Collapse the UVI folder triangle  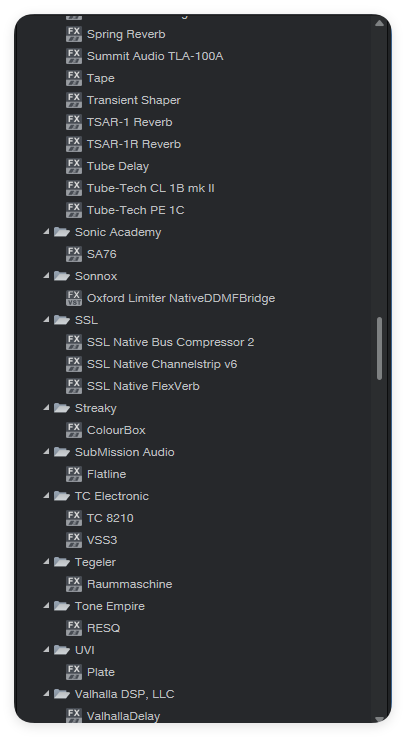coord(46,650)
